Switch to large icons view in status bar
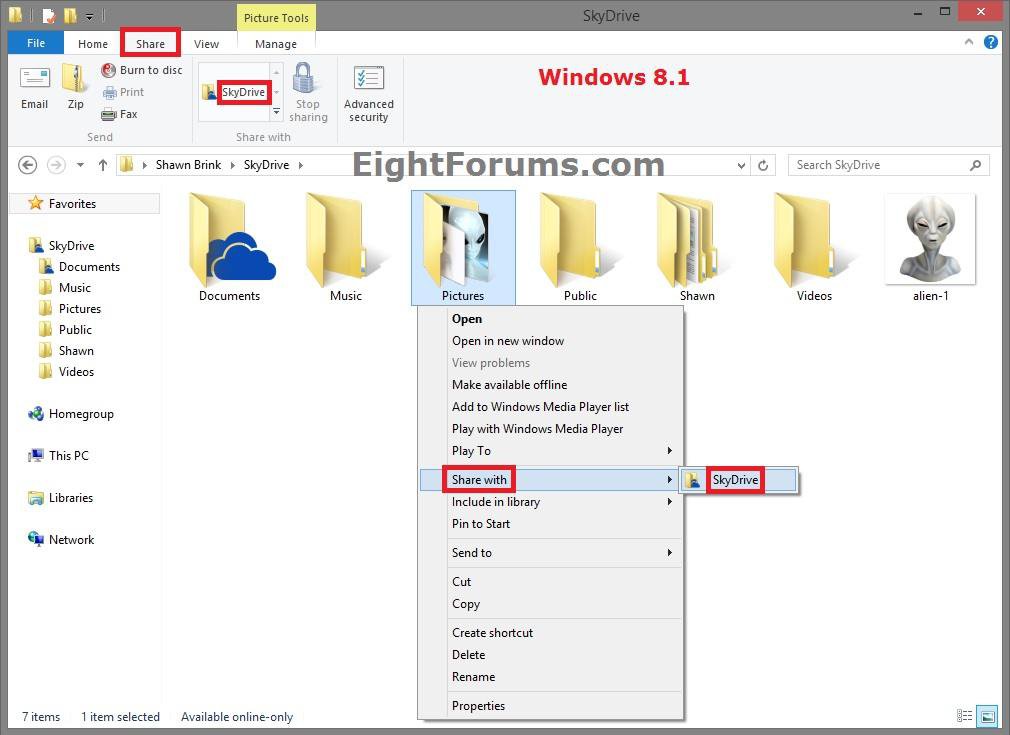Image resolution: width=1010 pixels, height=735 pixels. [987, 716]
